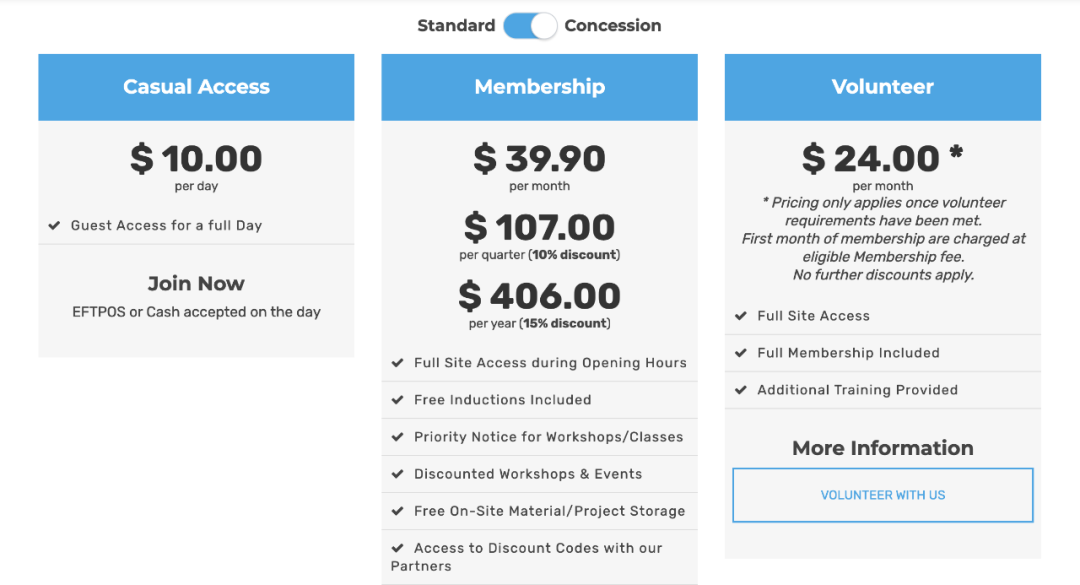Select the Concession pricing label
Screen dimensions: 1080x585
coord(612,25)
